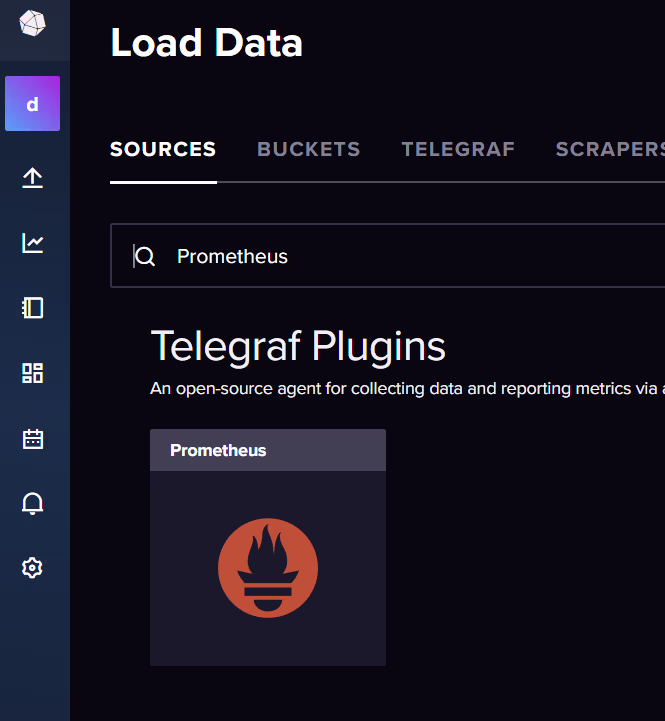Focus the search field containing Prometheus
The width and height of the screenshot is (665, 721).
(388, 256)
